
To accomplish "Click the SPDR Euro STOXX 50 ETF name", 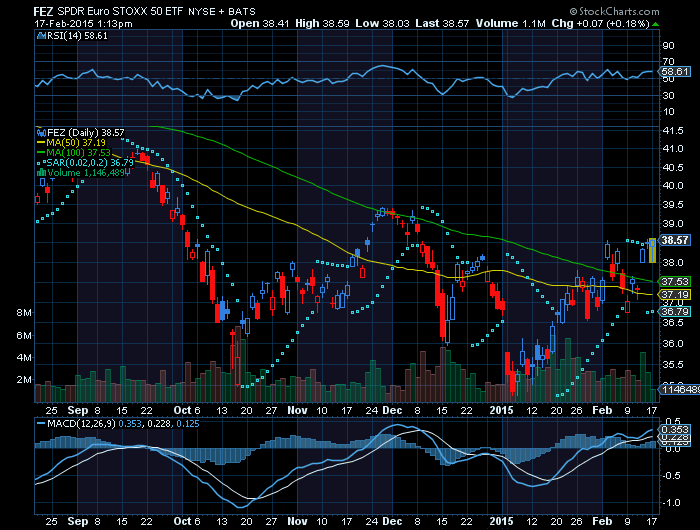I will [121, 11].
